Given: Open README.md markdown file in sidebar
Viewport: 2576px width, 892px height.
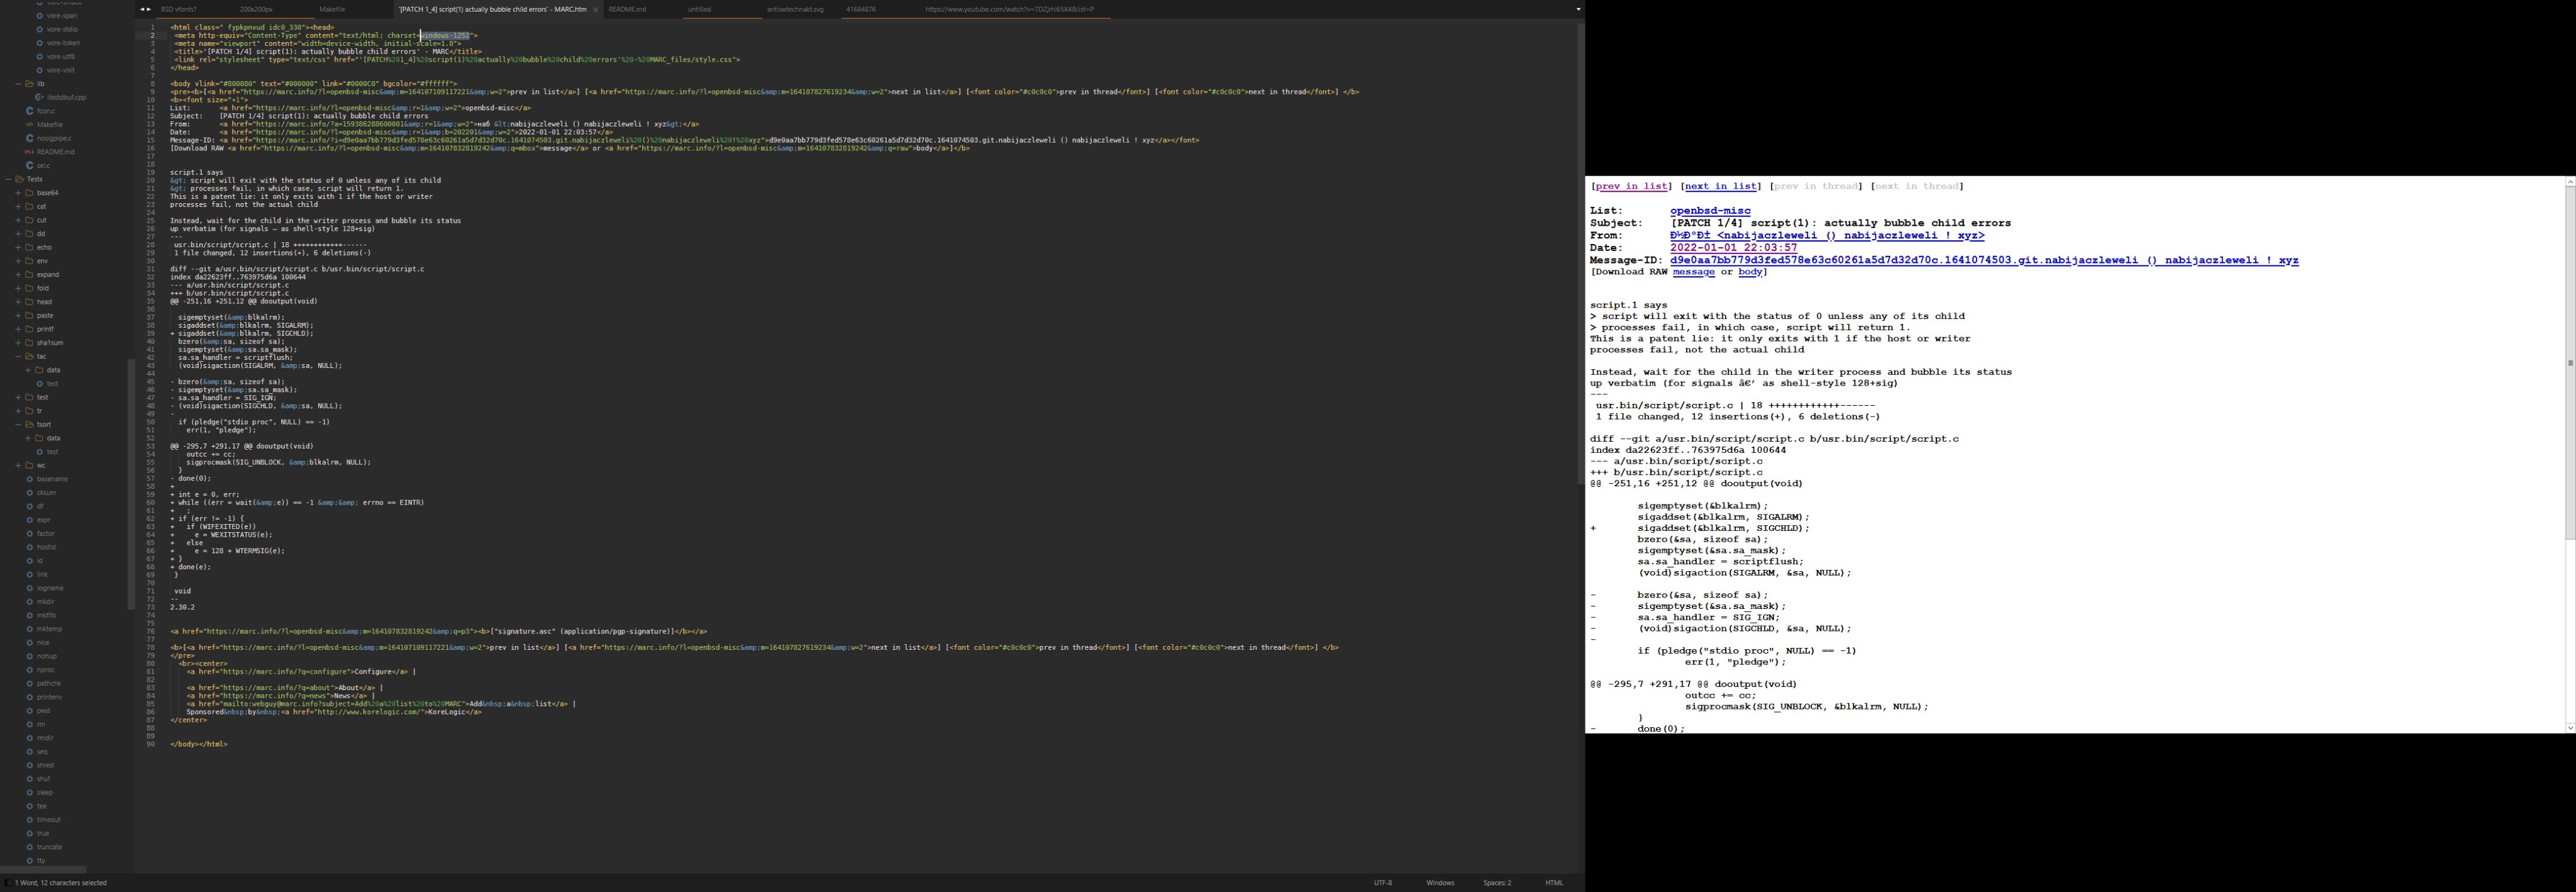Looking at the screenshot, I should (56, 152).
